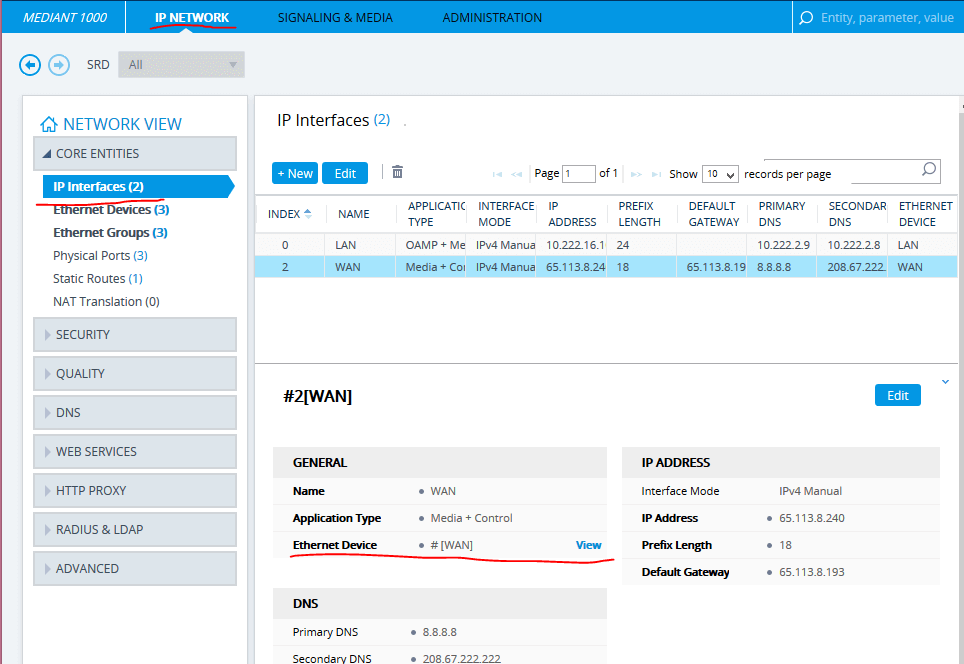Go to last page pagination icon
The height and width of the screenshot is (664, 964).
pos(657,175)
